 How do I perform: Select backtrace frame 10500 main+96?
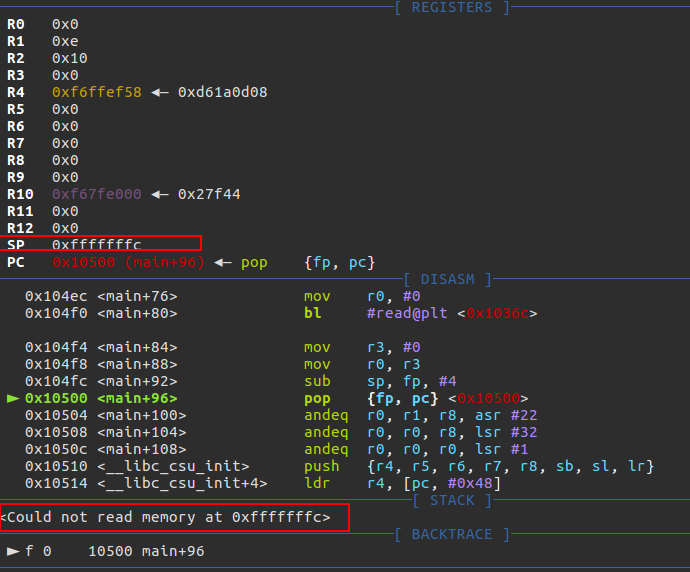146,551
